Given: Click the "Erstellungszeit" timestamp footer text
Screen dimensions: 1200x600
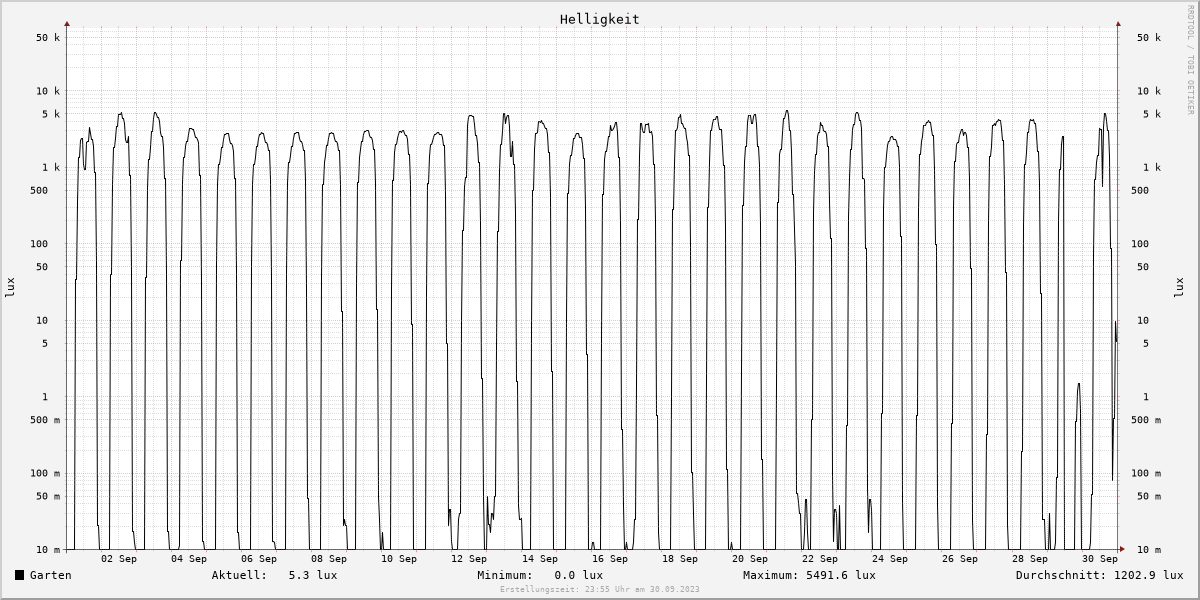Looking at the screenshot, I should (x=600, y=590).
